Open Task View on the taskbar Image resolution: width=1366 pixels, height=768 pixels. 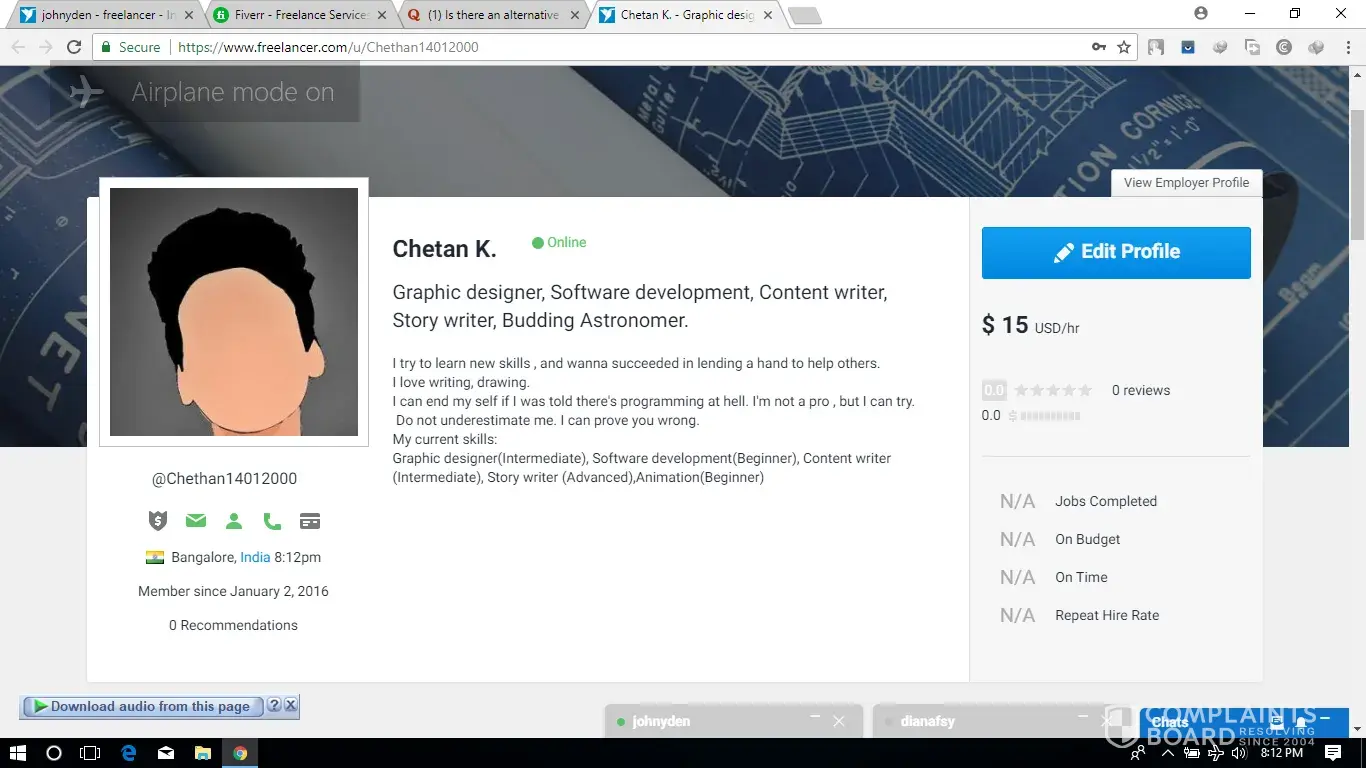click(x=91, y=753)
